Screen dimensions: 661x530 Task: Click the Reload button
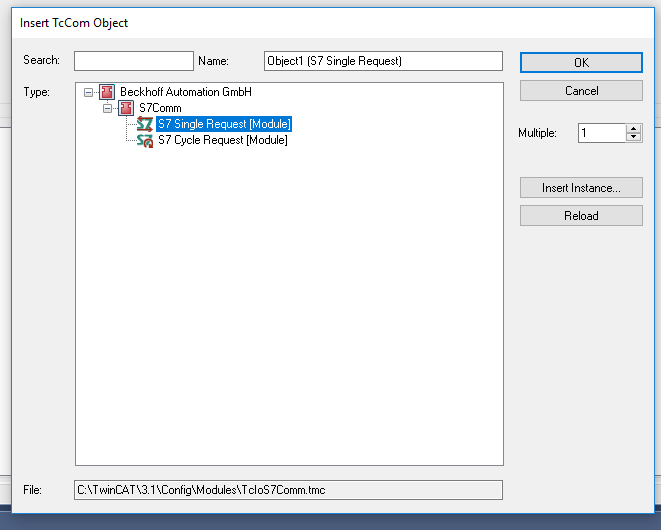pyautogui.click(x=581, y=215)
